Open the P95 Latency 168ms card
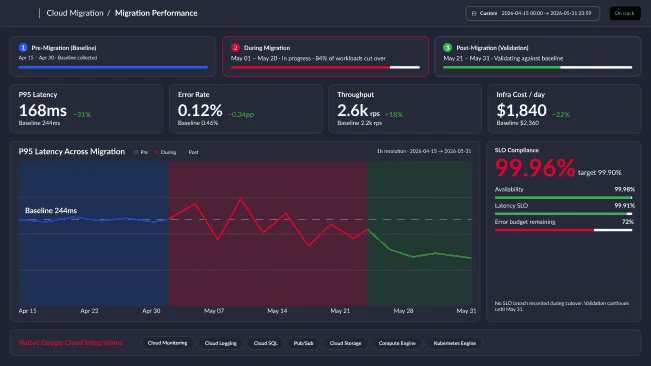 pyautogui.click(x=86, y=109)
